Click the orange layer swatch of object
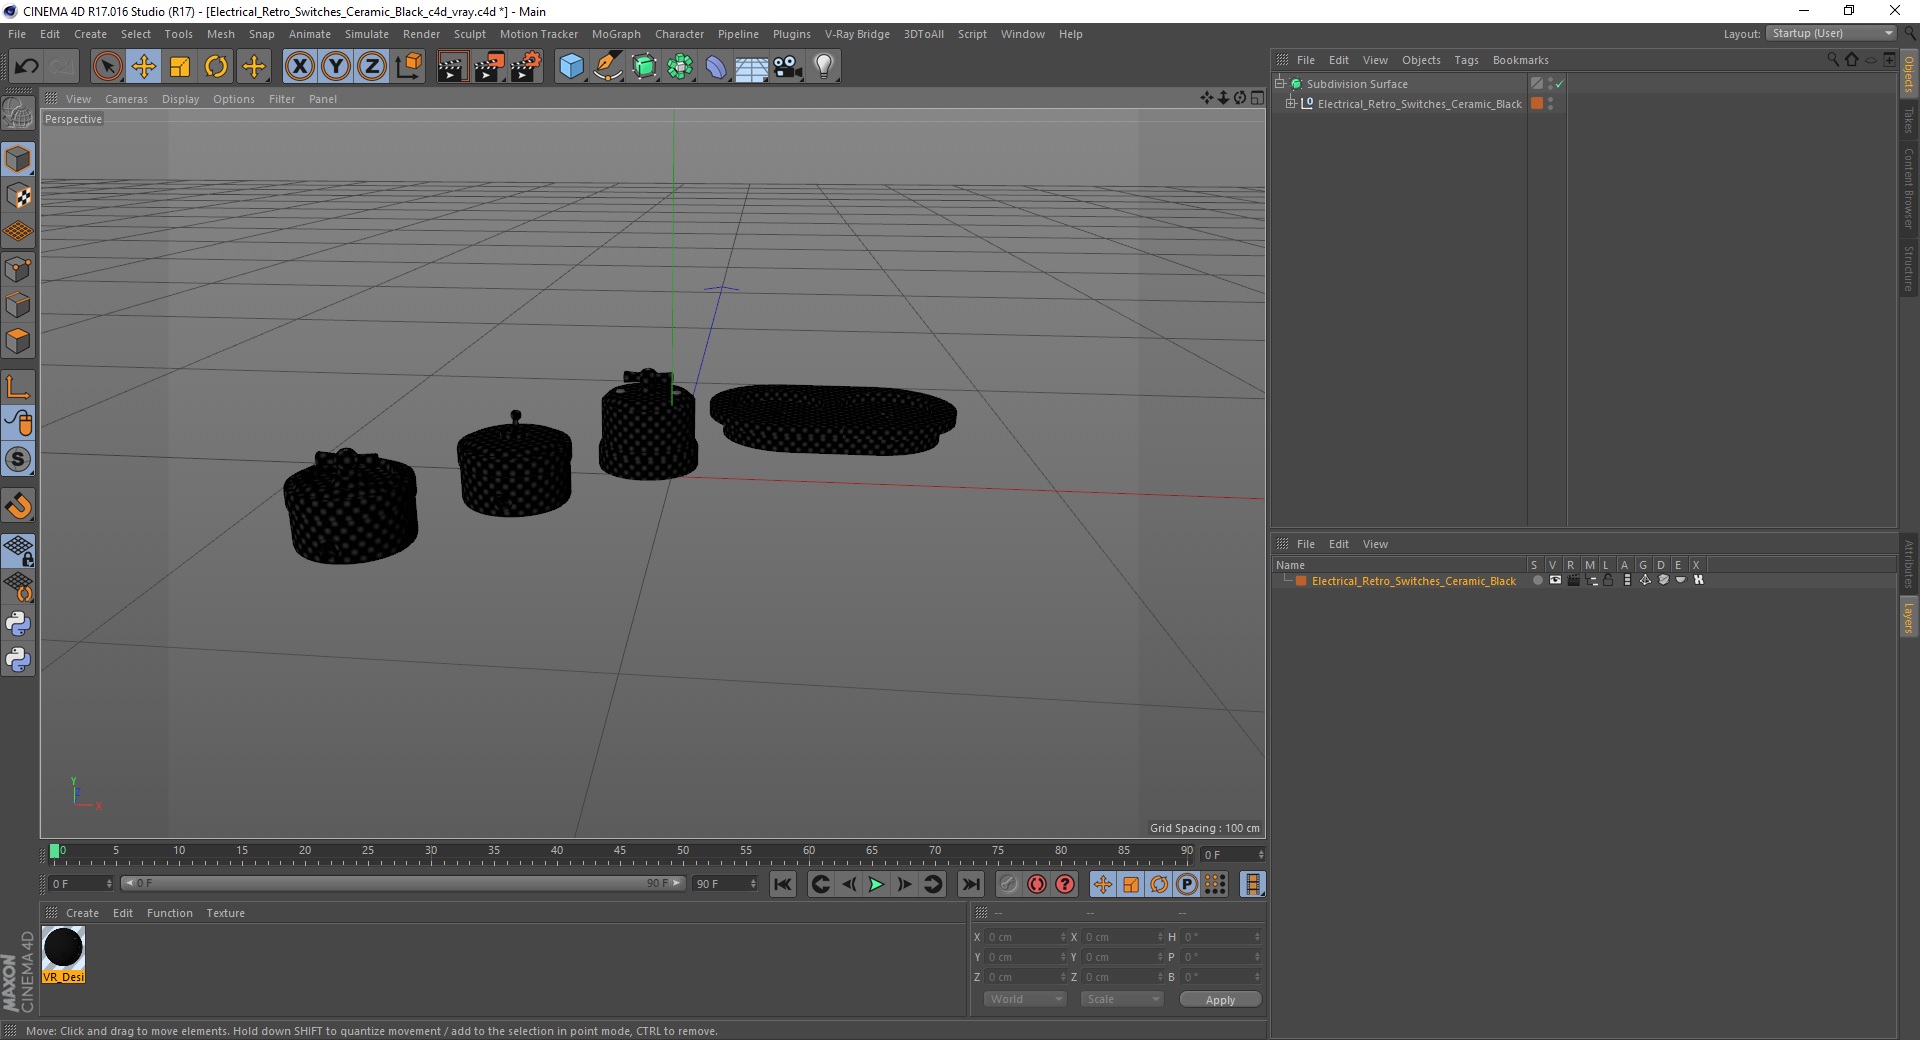This screenshot has width=1920, height=1040. (x=1537, y=103)
